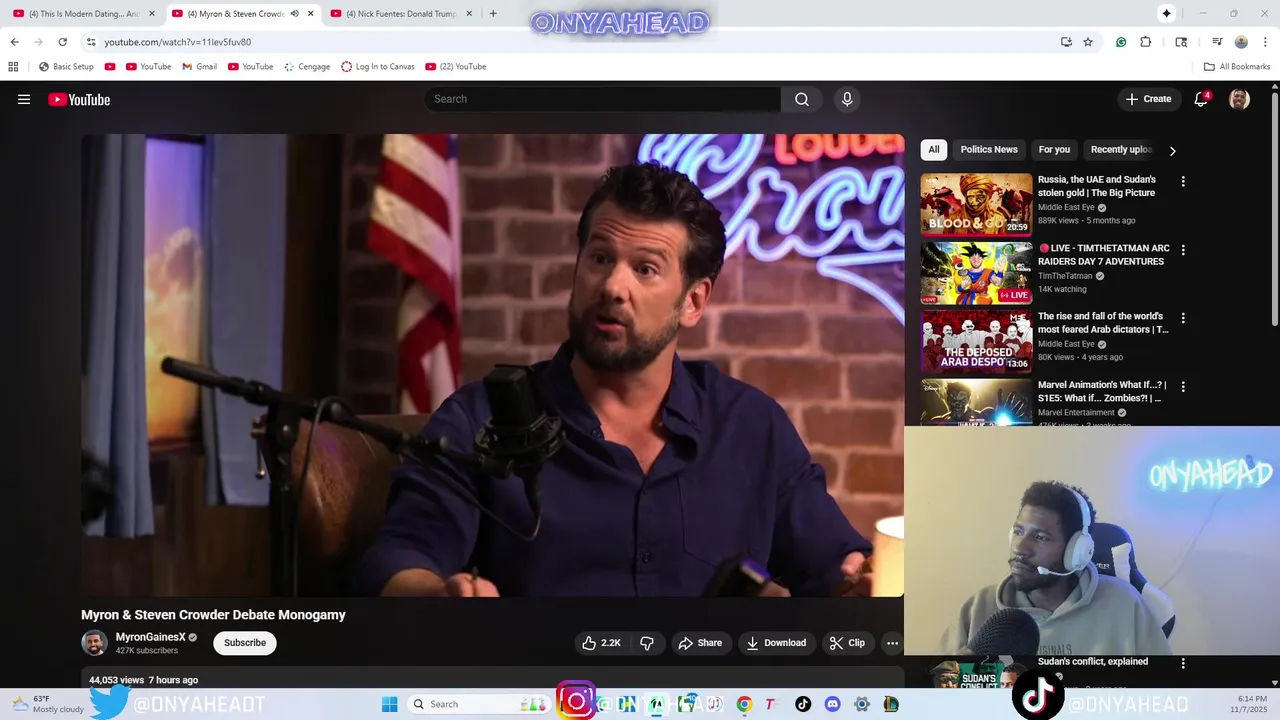Open Gmail bookmark
This screenshot has width=1280, height=720.
coord(199,67)
